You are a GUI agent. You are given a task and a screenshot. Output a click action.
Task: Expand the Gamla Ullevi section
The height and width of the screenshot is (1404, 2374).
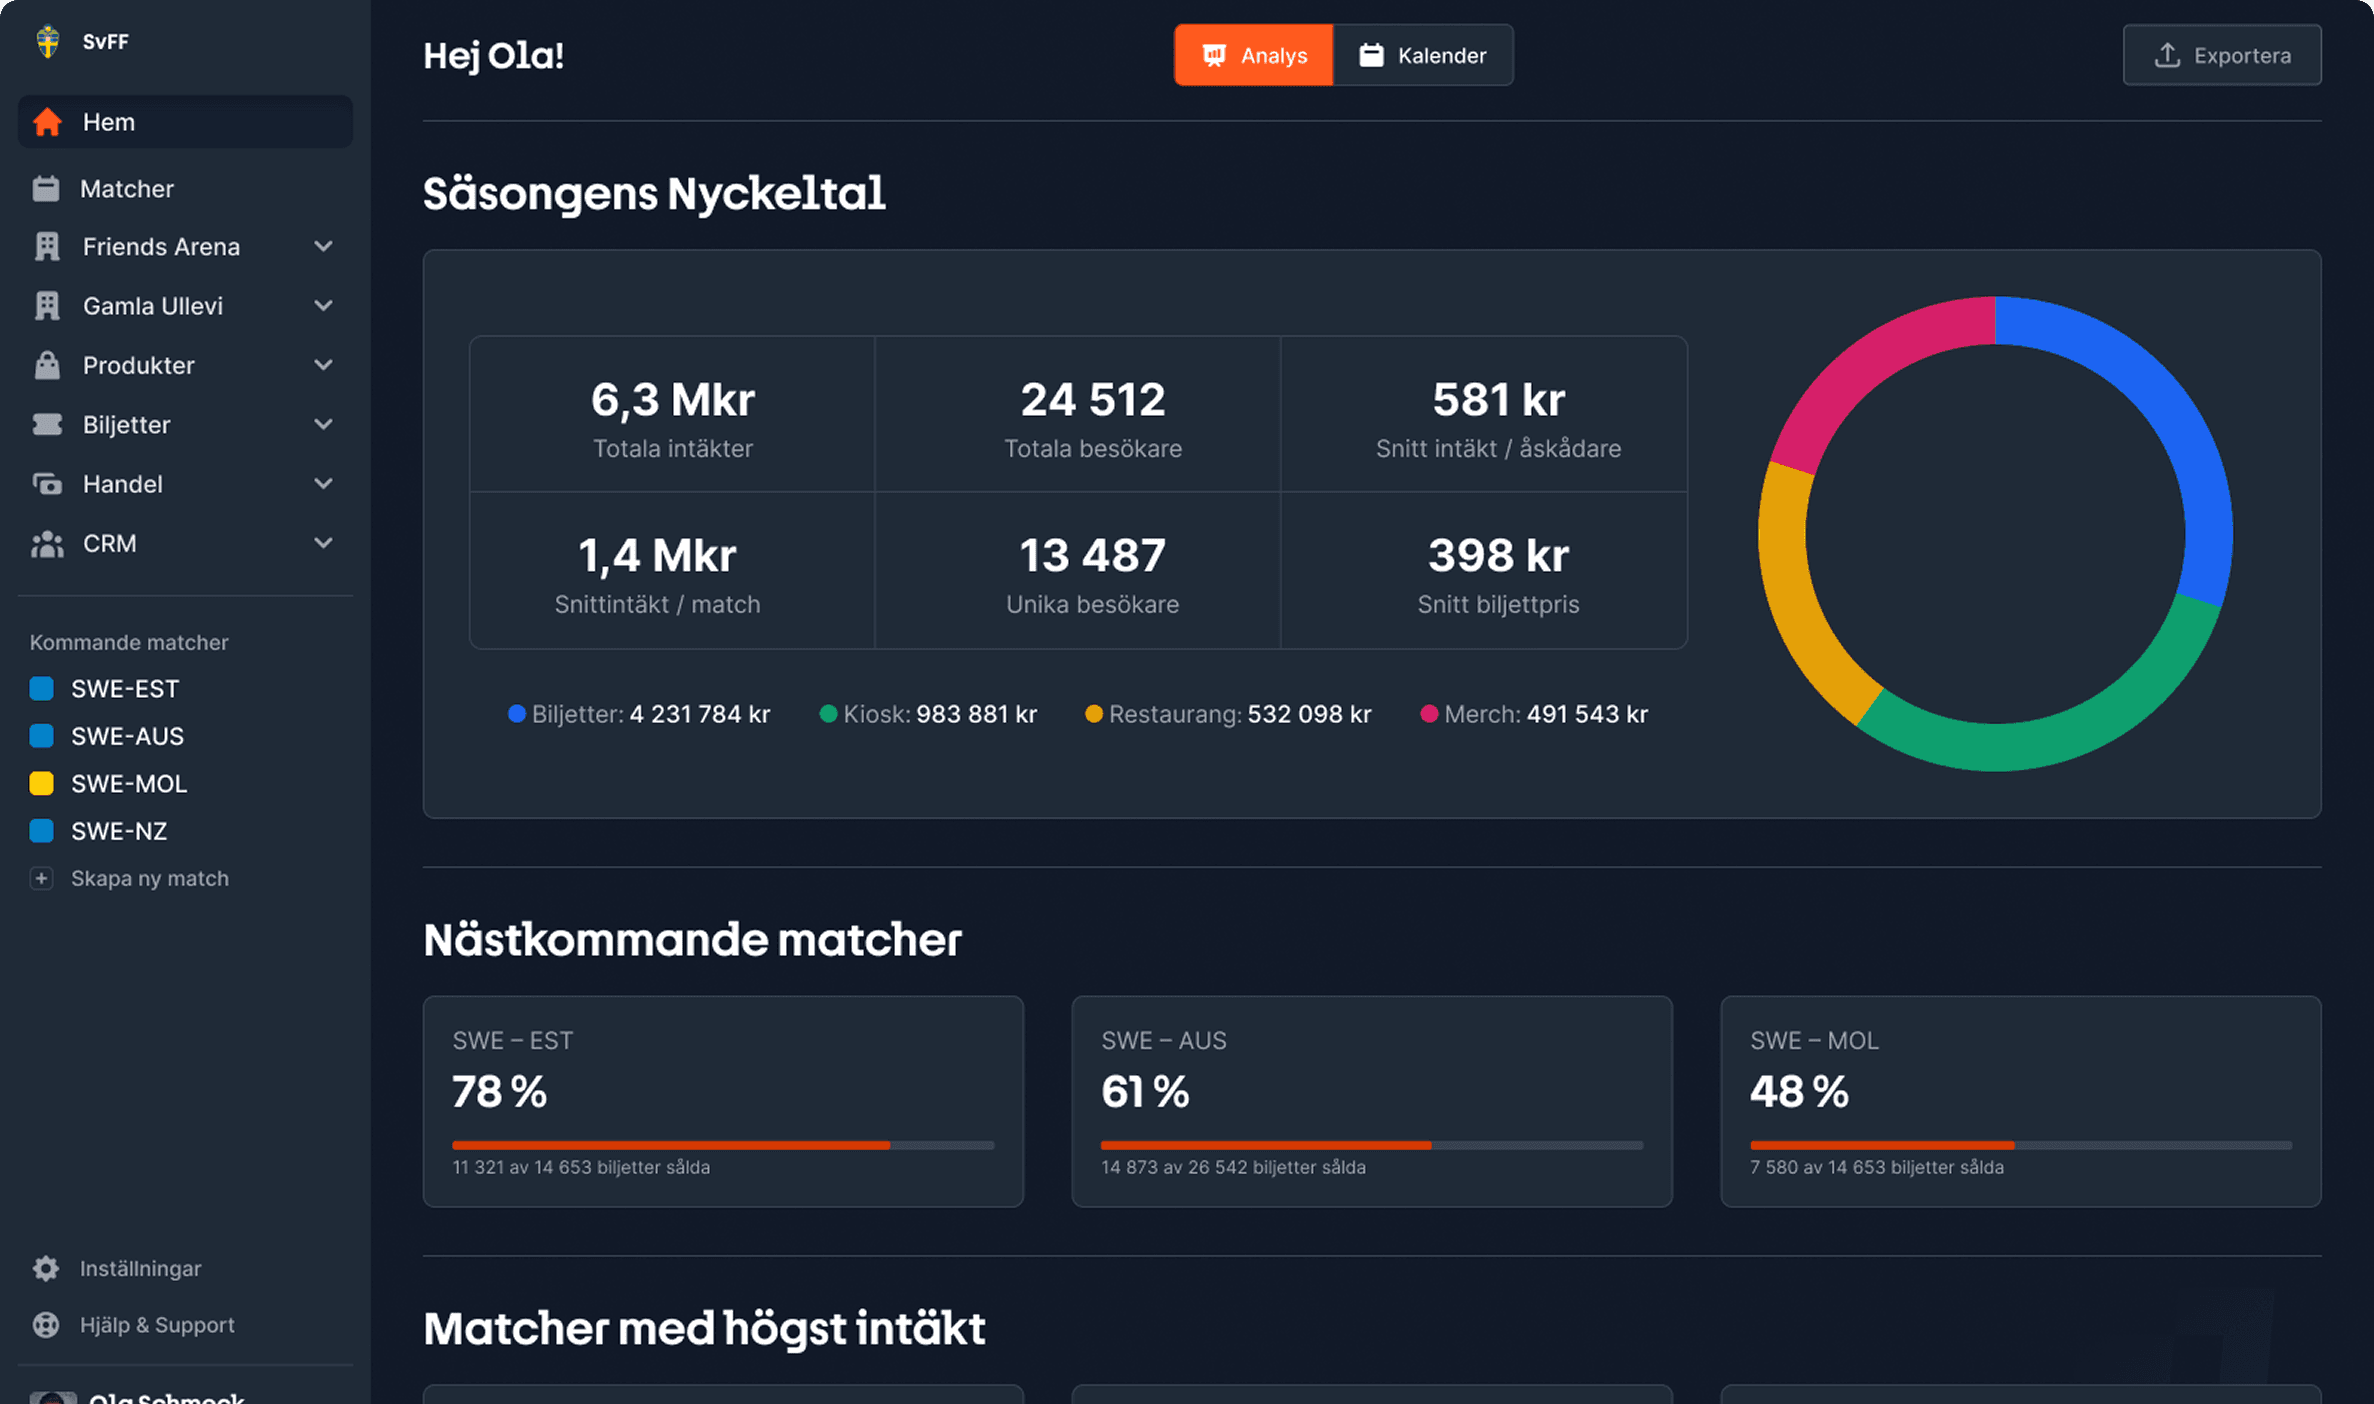coord(322,305)
